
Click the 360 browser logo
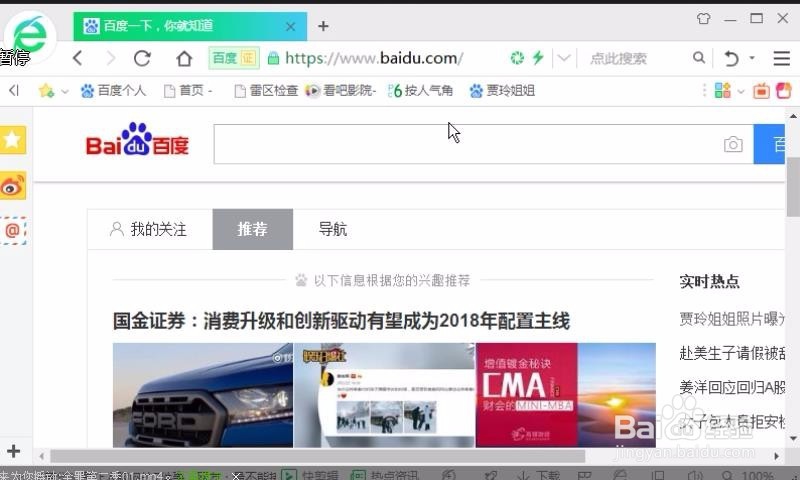point(30,36)
